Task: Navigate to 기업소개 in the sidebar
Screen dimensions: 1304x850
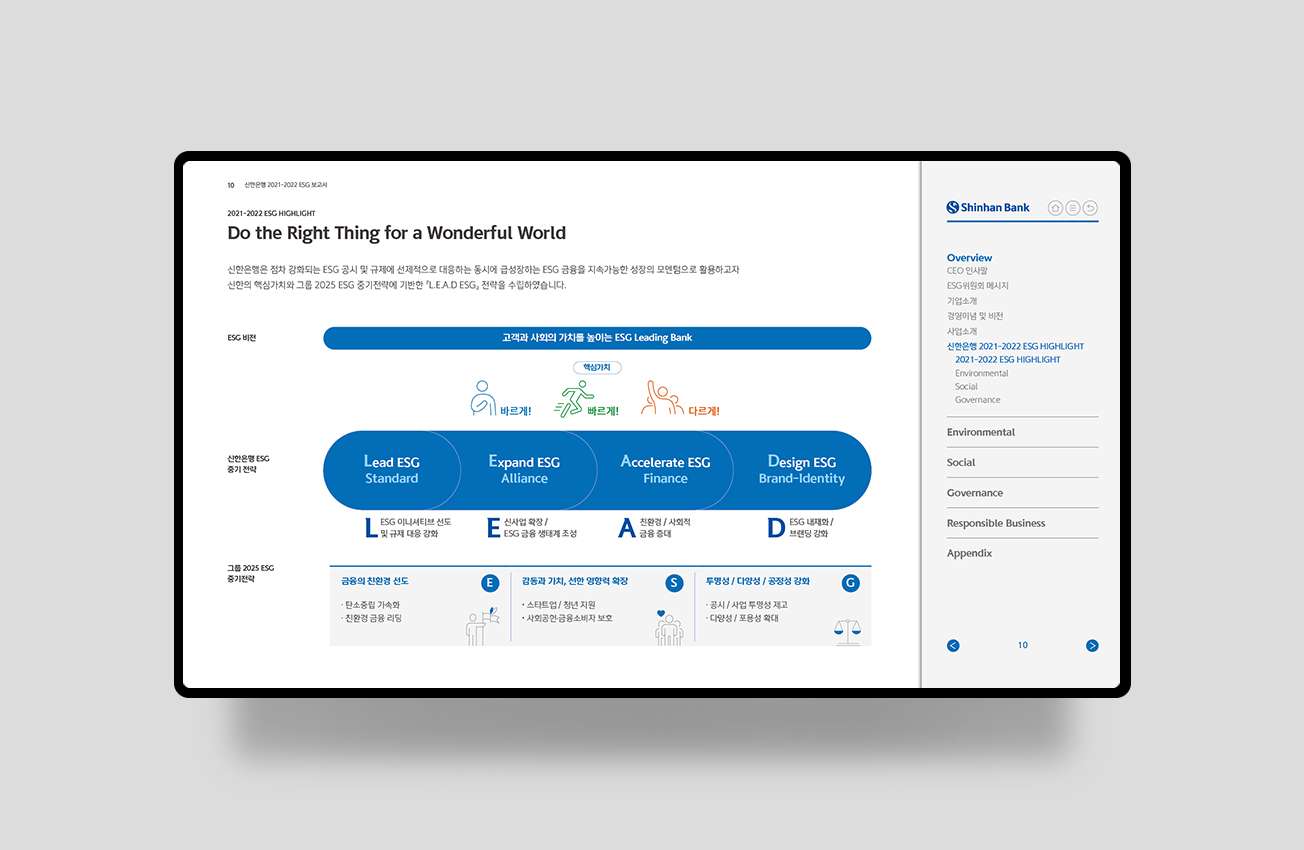Action: click(x=962, y=301)
